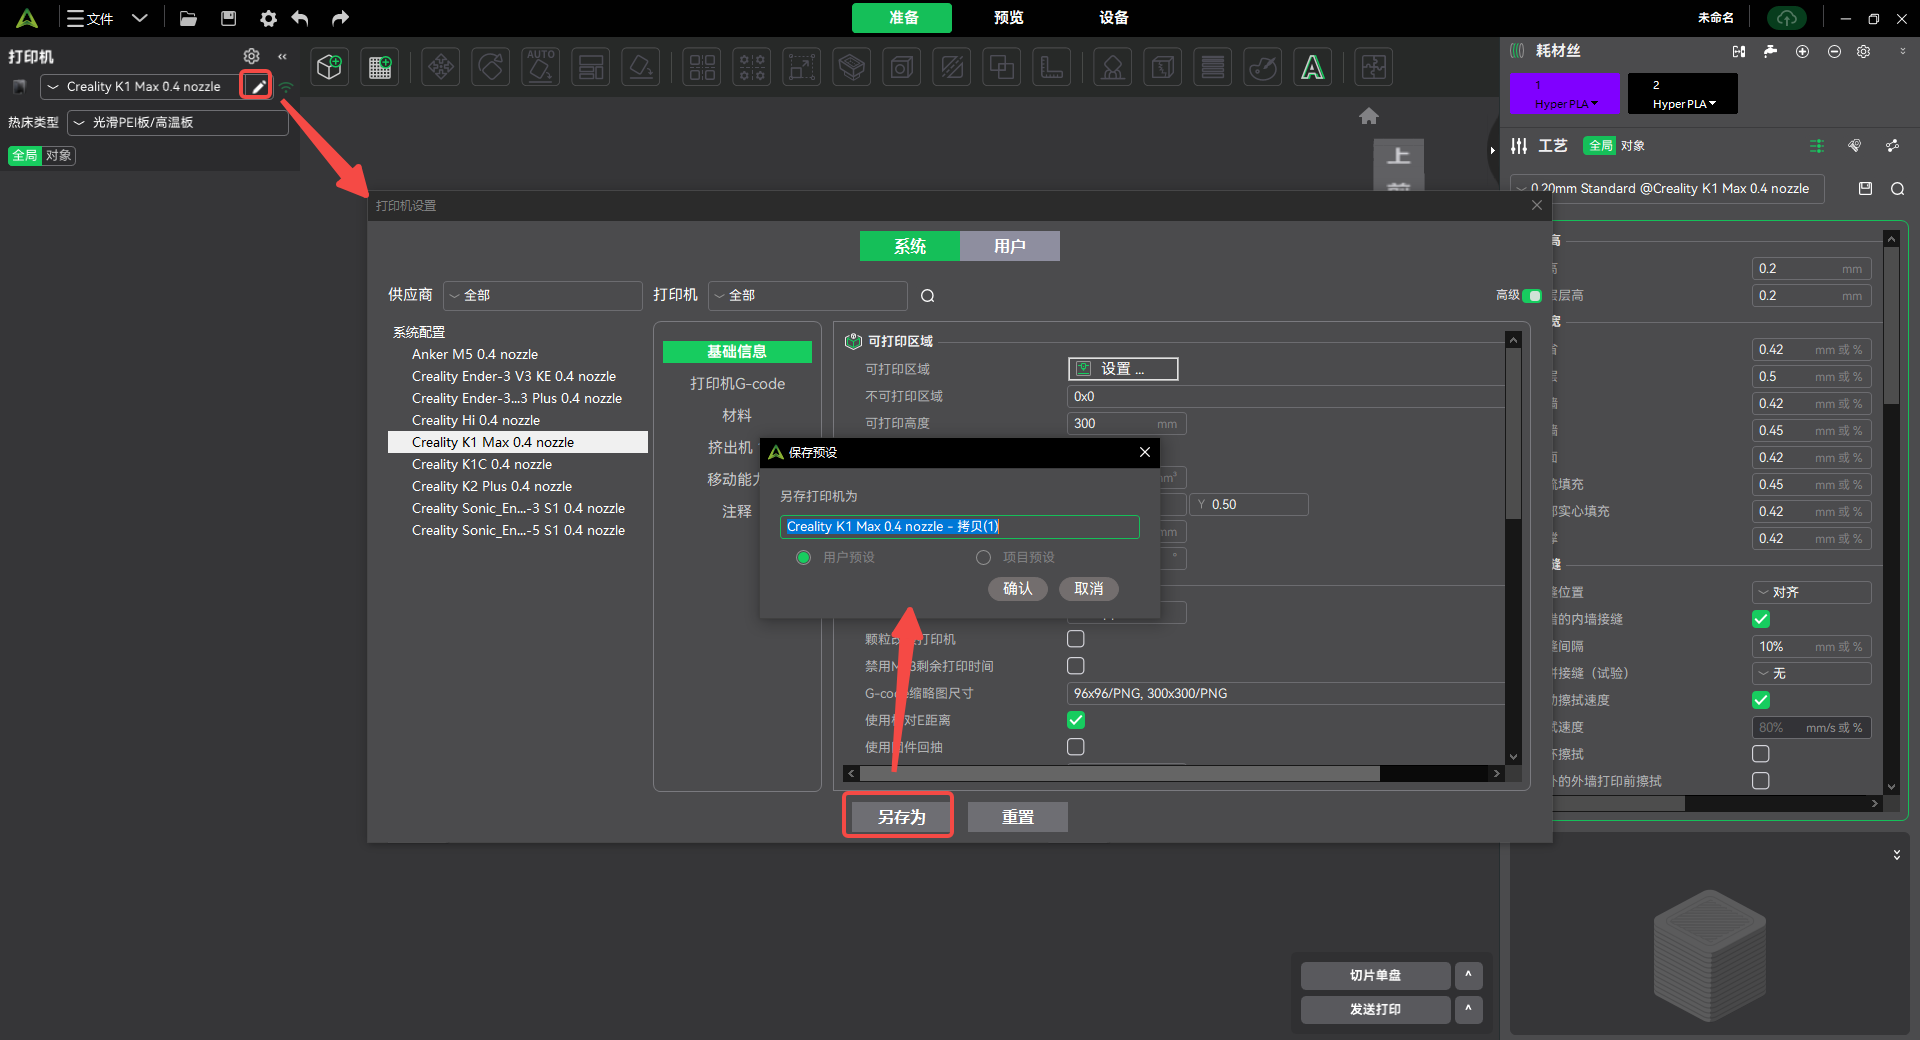This screenshot has width=1920, height=1040.
Task: Switch to the 预览 tab
Action: 1009,17
